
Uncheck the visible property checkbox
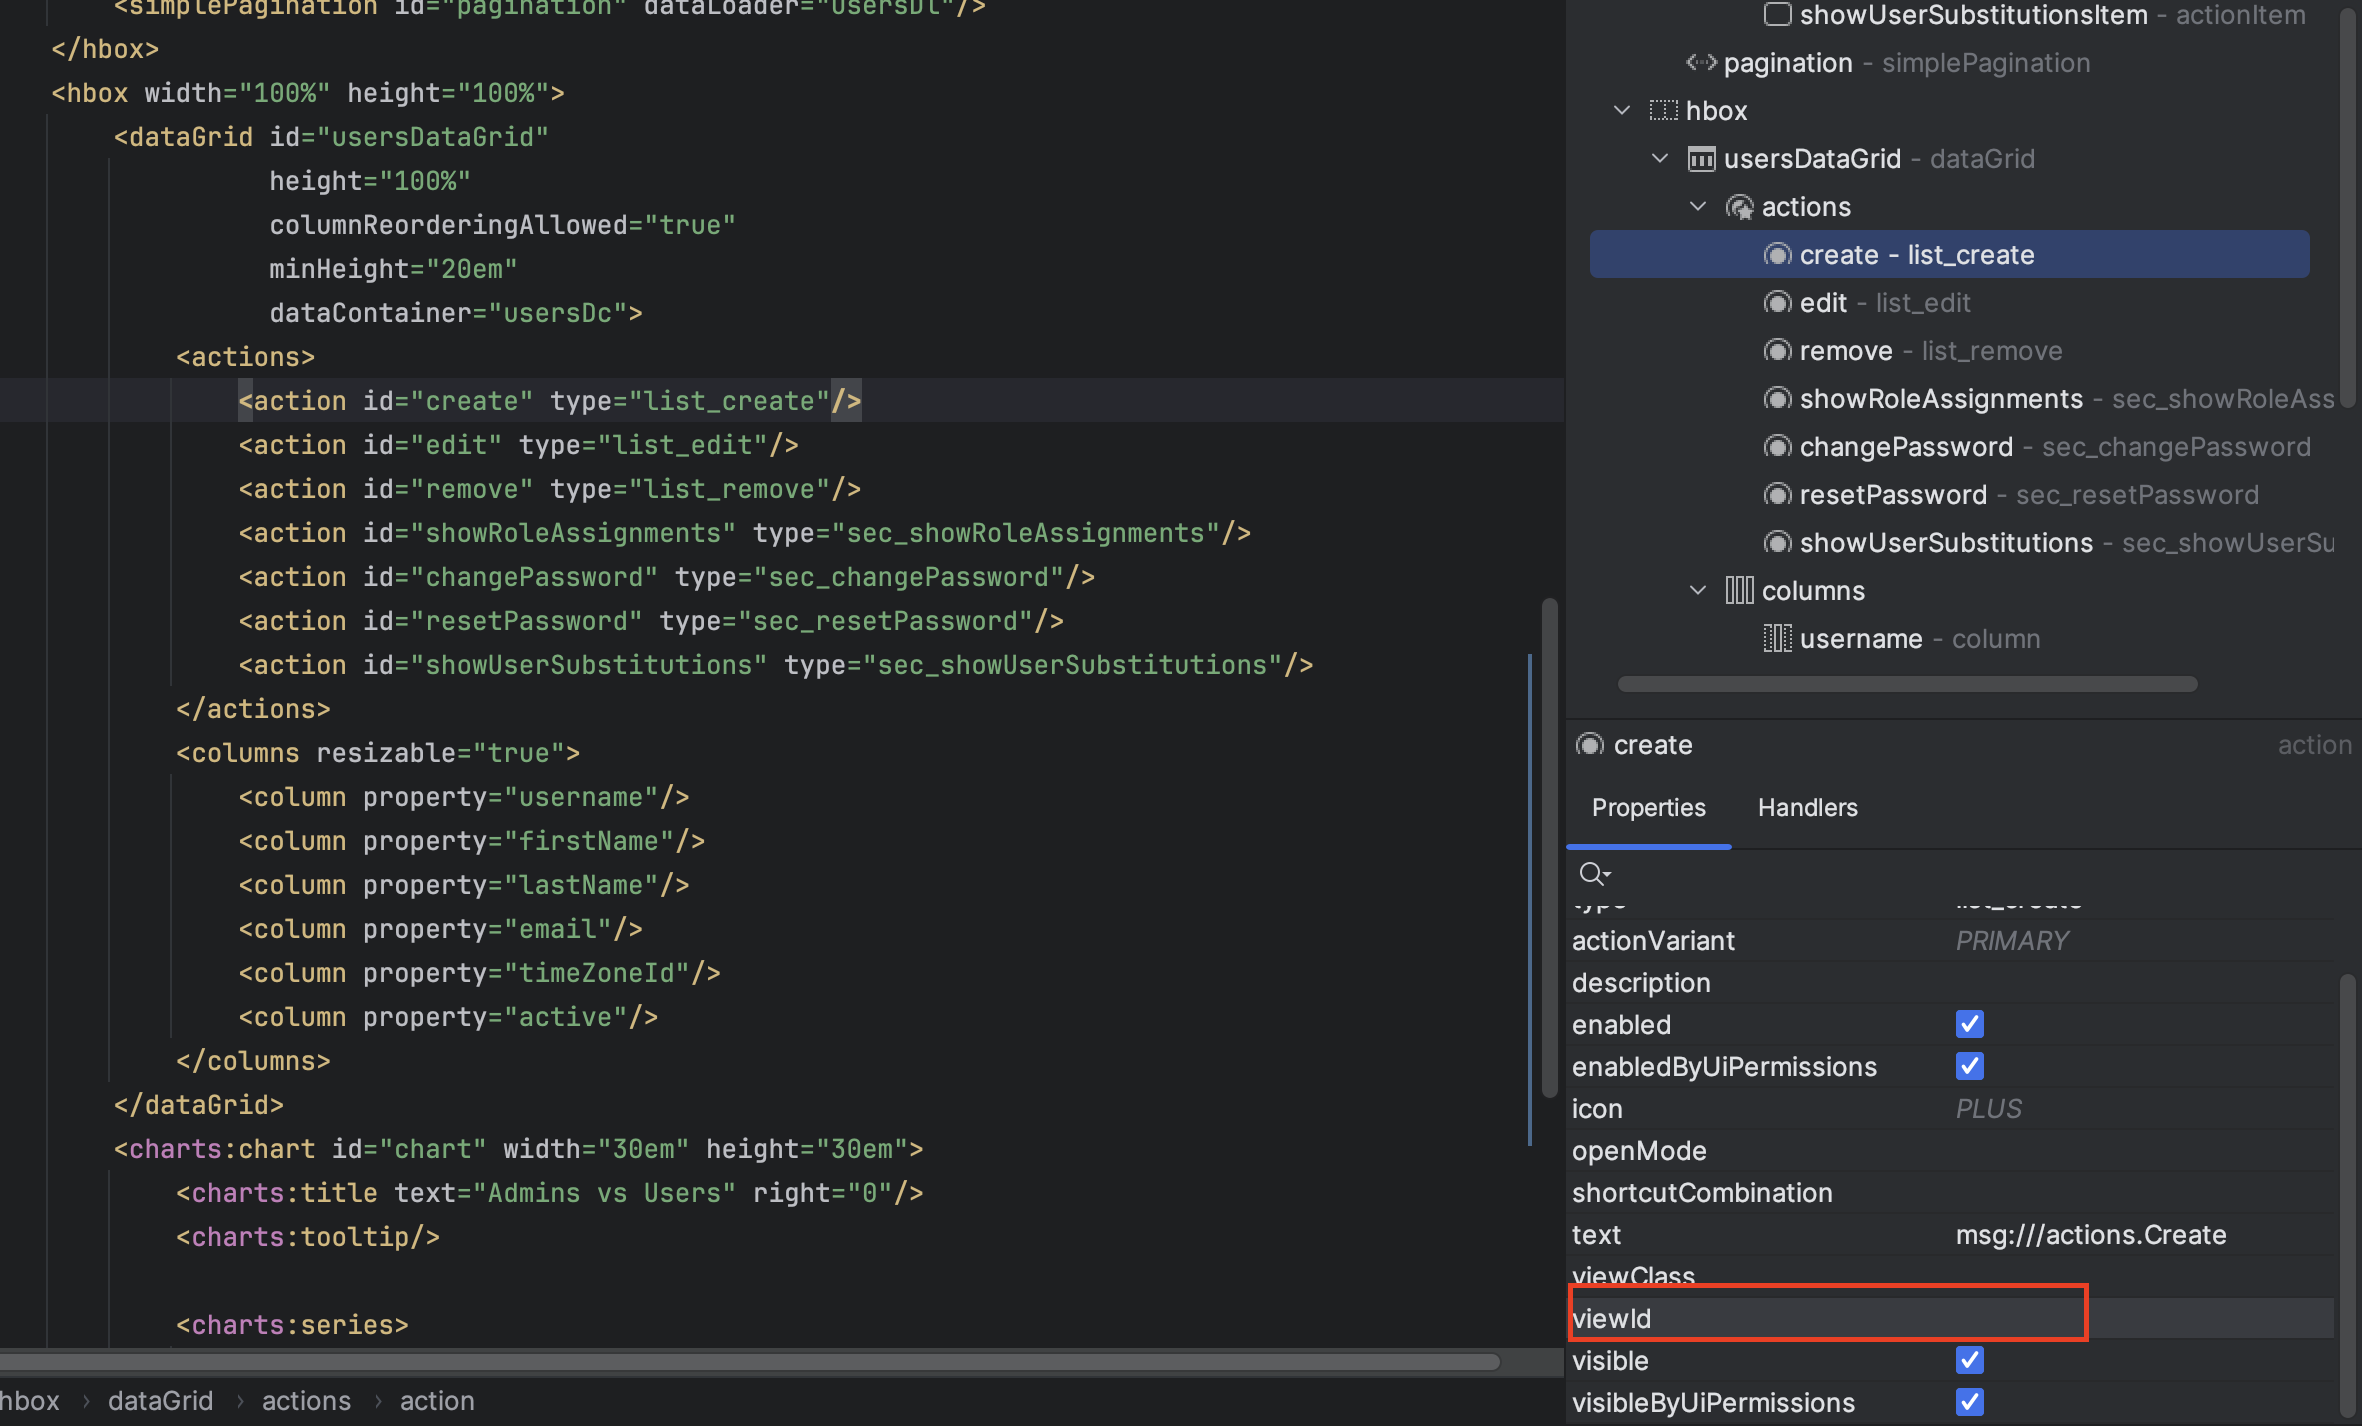[x=1969, y=1360]
